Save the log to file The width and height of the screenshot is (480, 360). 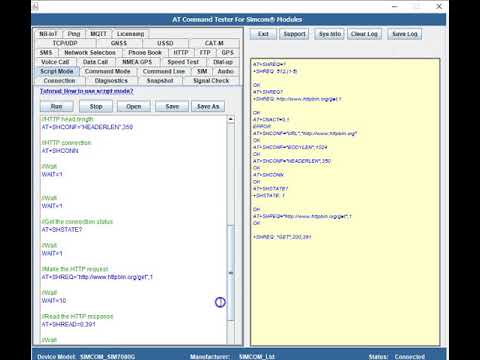405,34
